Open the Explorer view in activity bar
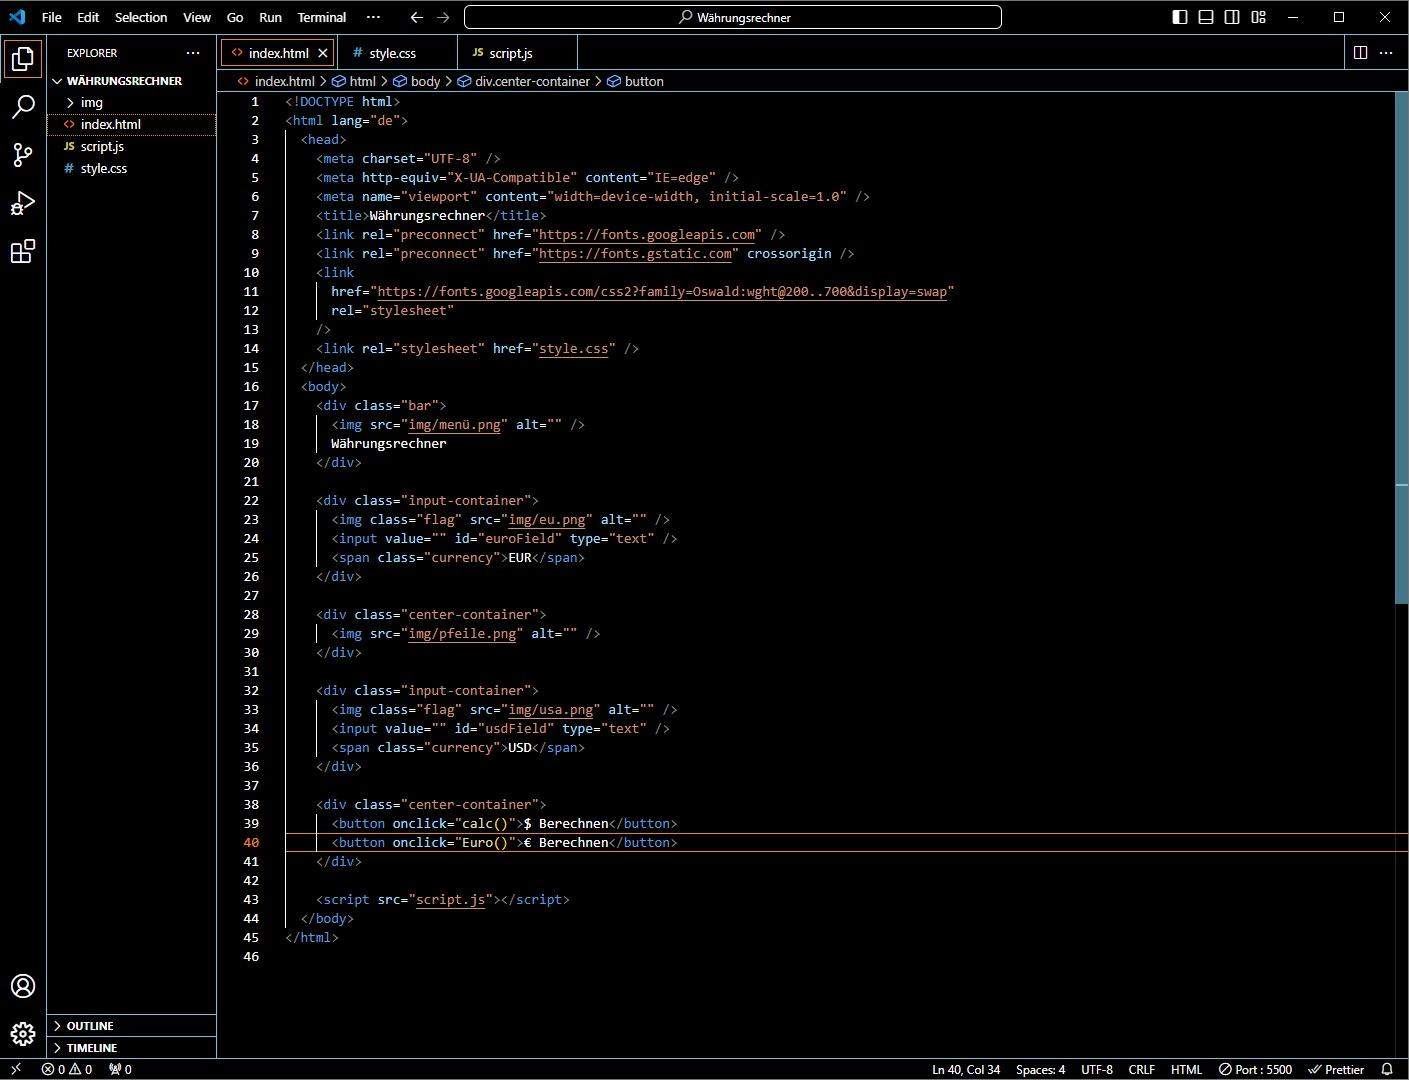The width and height of the screenshot is (1409, 1080). [23, 59]
